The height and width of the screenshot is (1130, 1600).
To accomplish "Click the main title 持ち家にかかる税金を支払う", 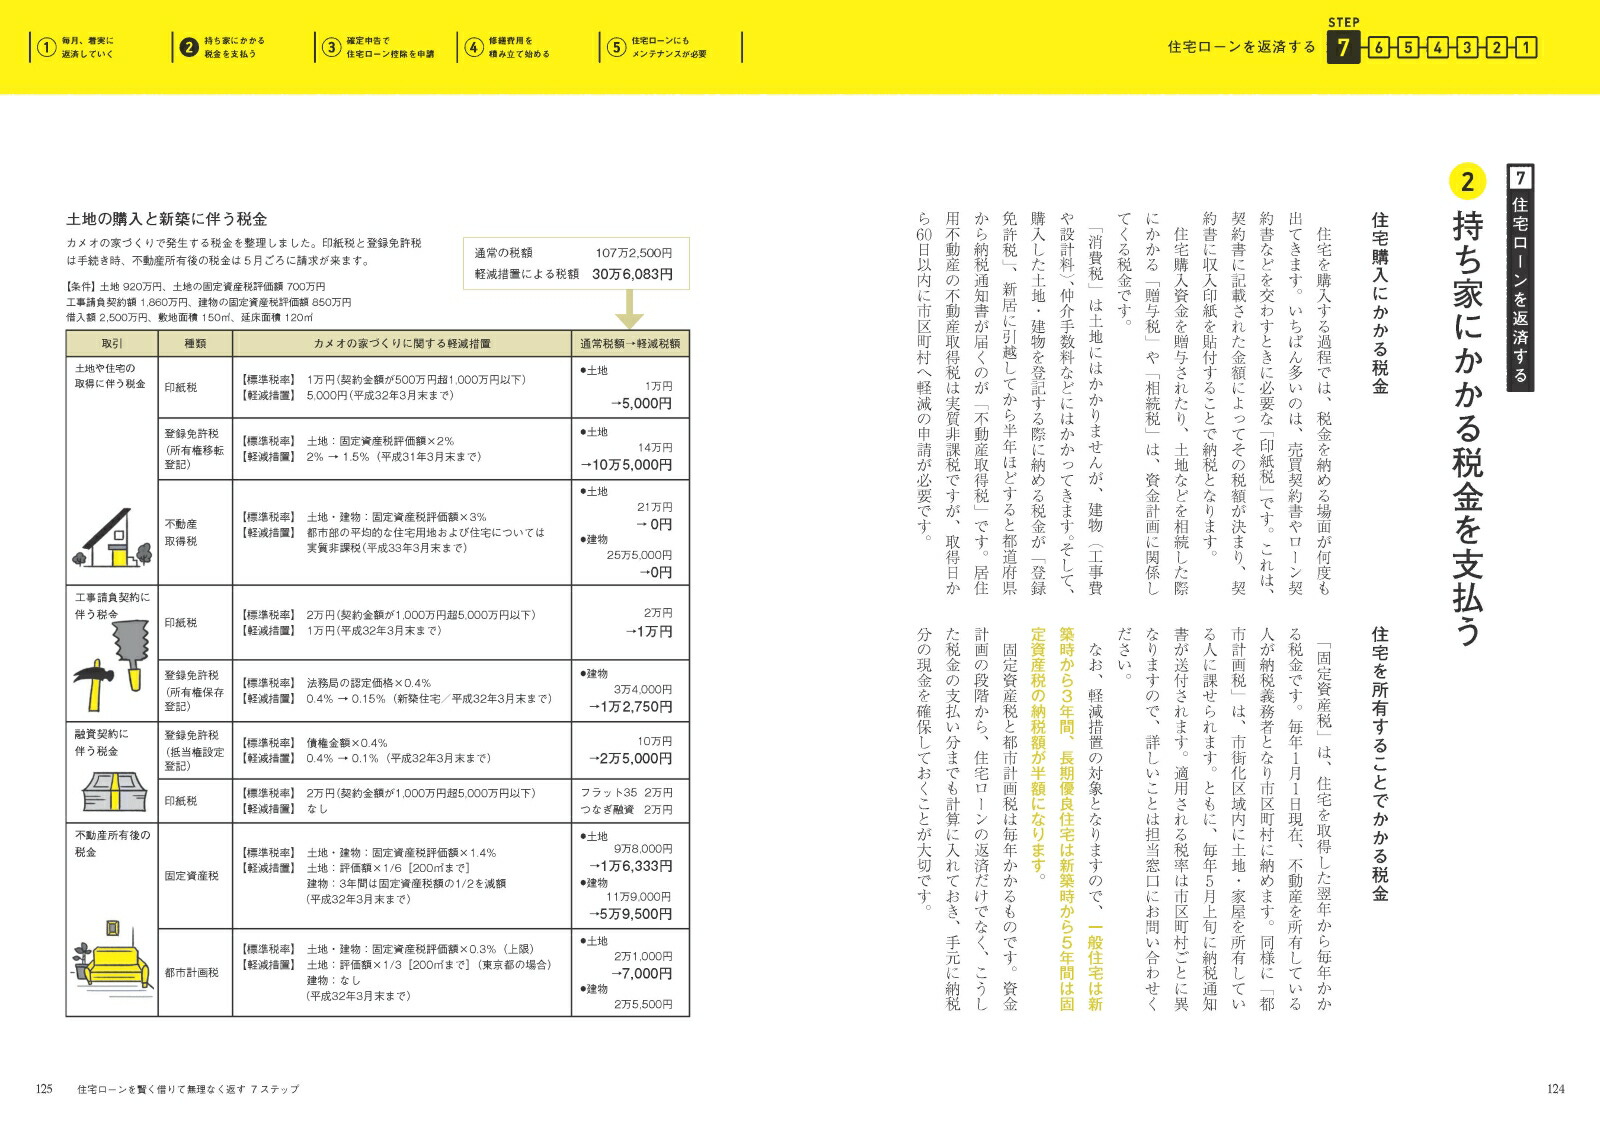I will tap(1467, 428).
